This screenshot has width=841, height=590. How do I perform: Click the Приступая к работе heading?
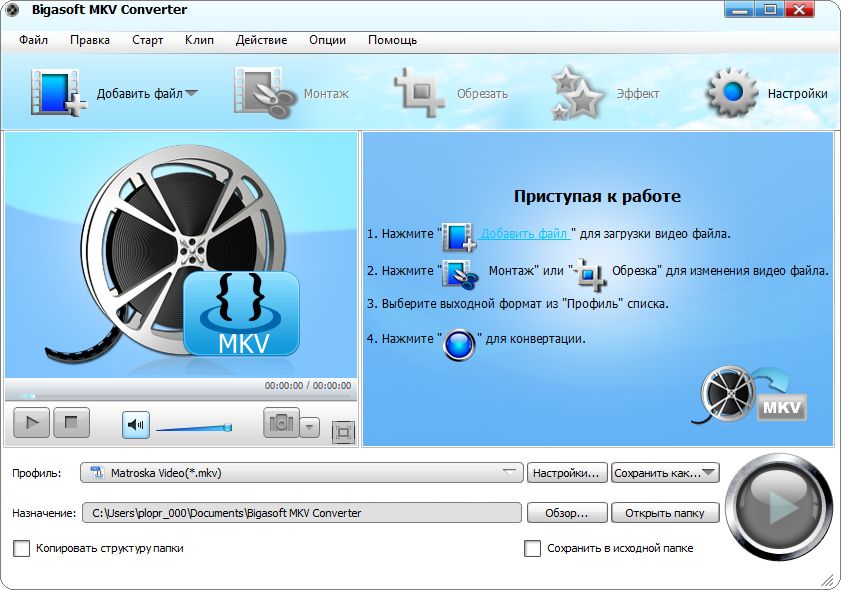click(597, 196)
